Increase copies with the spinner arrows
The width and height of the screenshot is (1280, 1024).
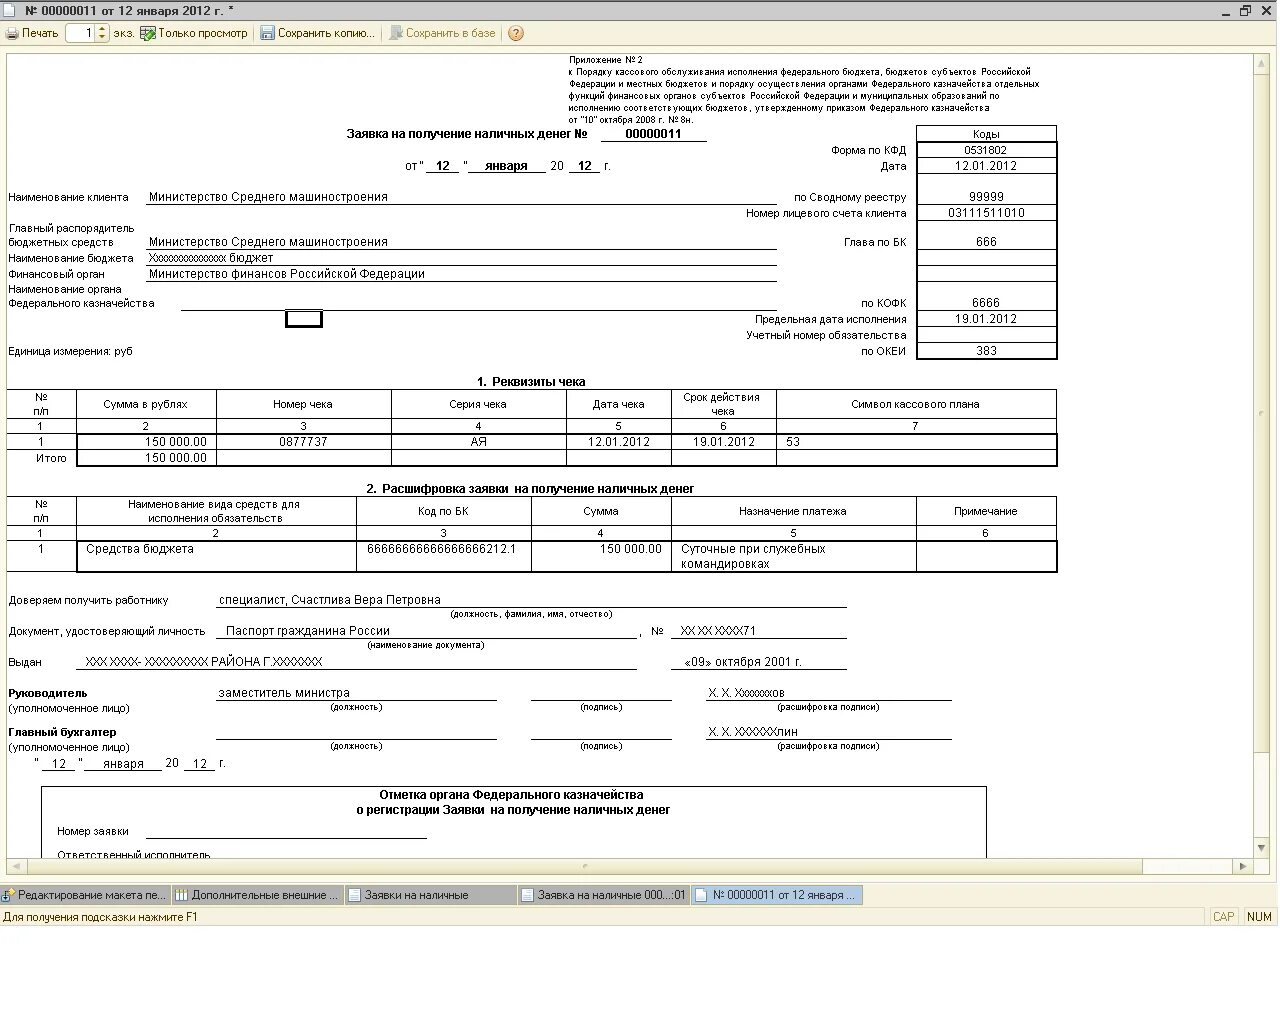(x=102, y=29)
